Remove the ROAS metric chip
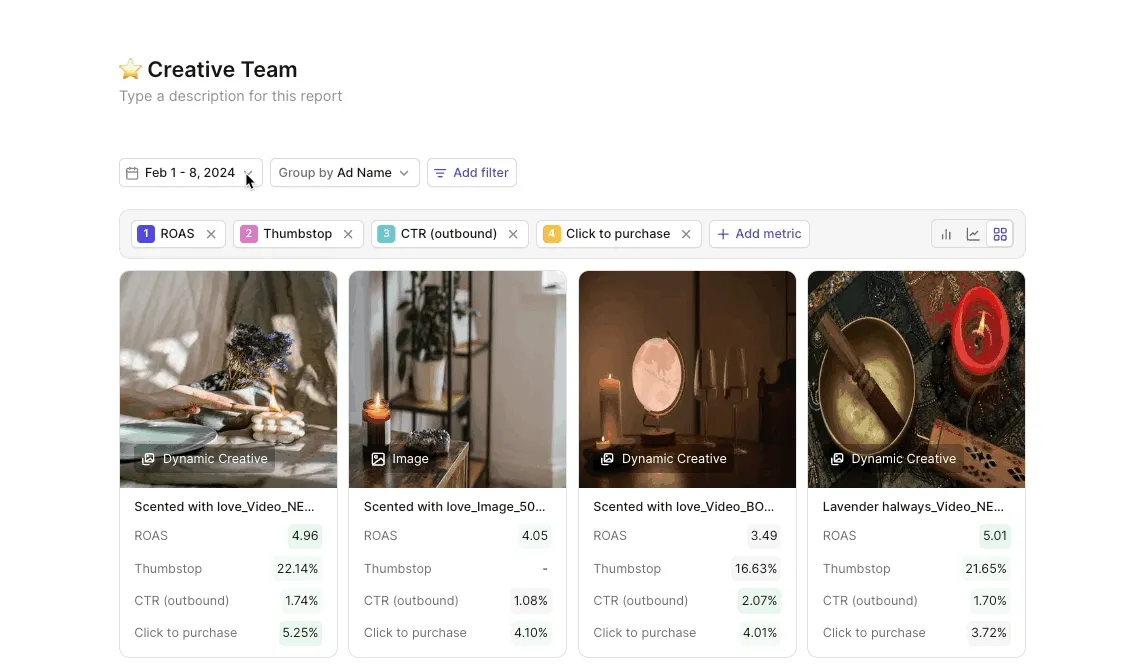Screen dimensions: 1140x664 pyautogui.click(x=211, y=234)
